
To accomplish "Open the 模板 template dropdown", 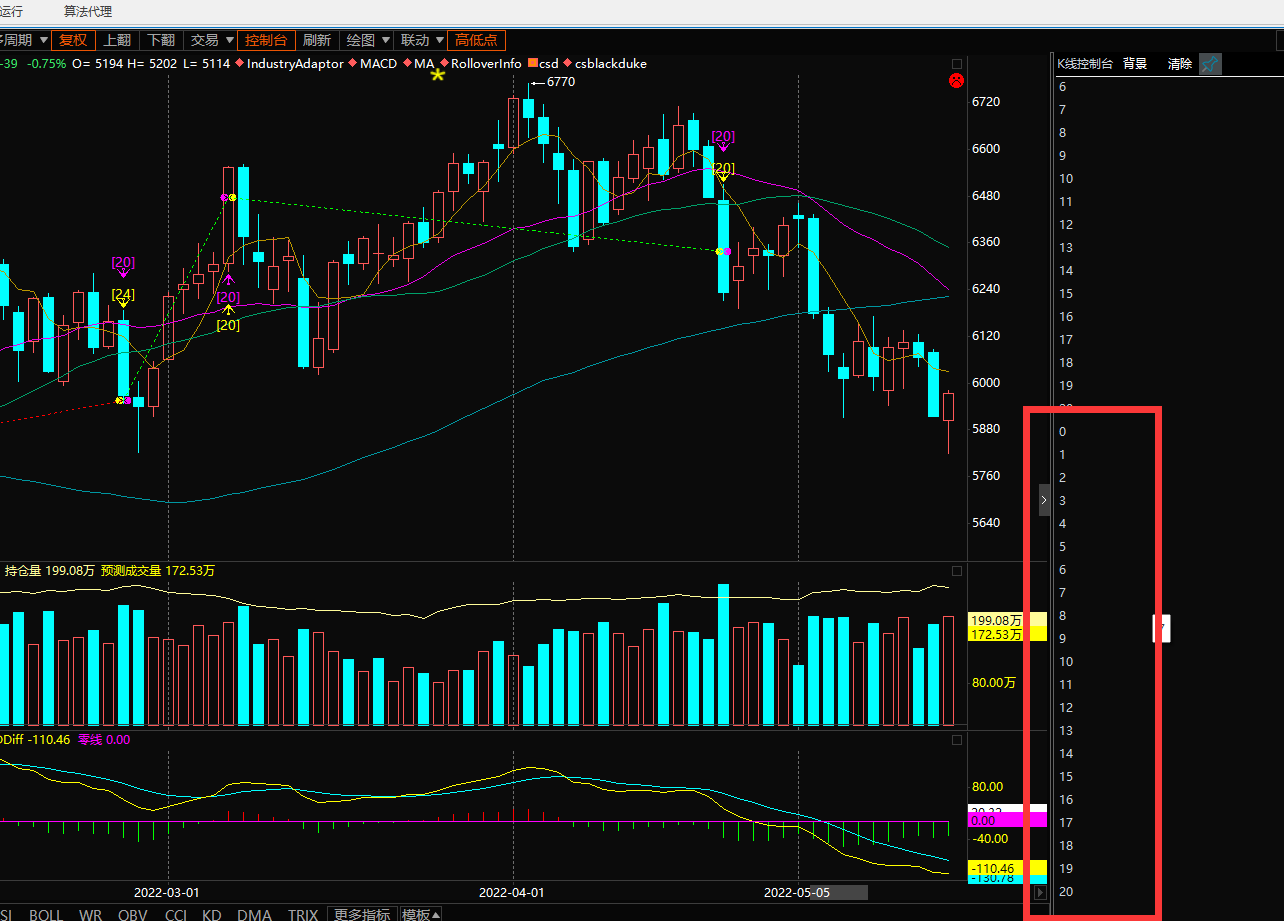I will (x=421, y=914).
